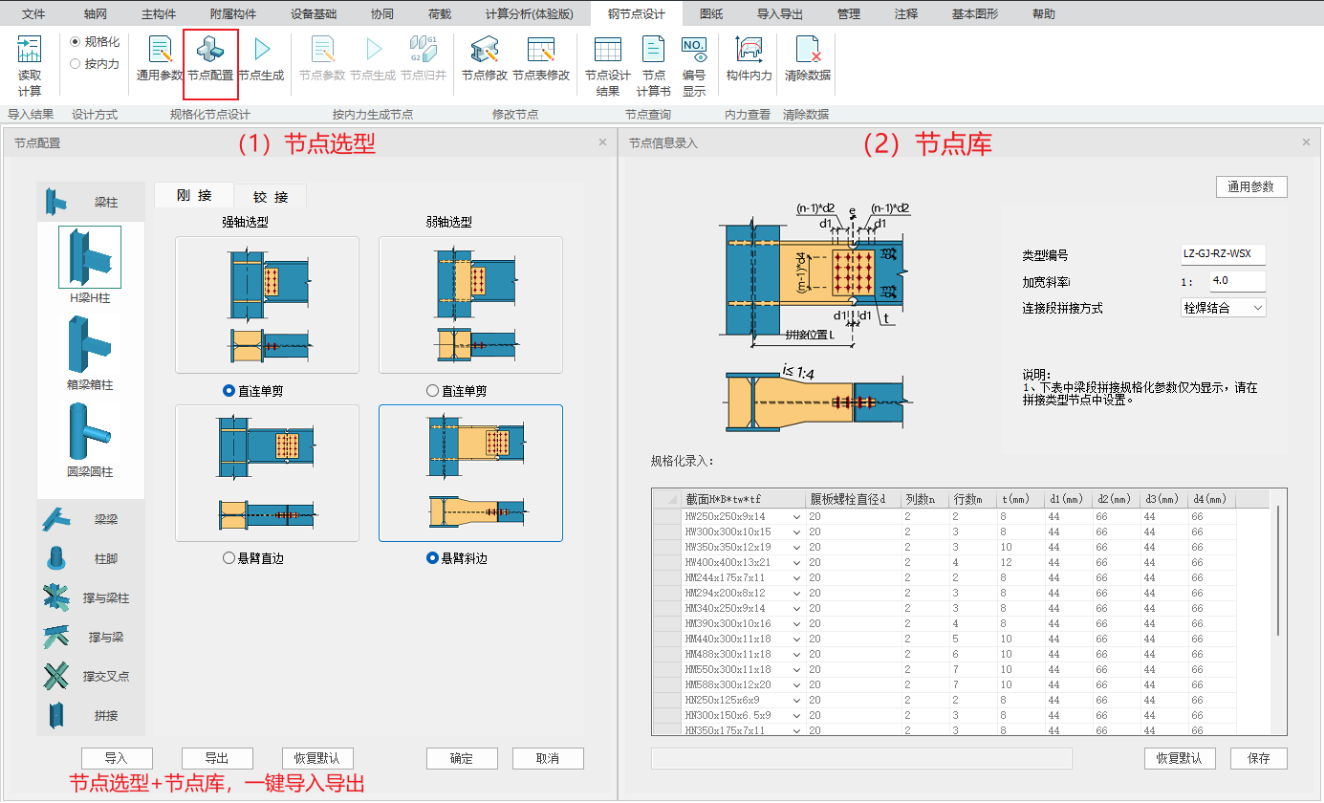This screenshot has height=803, width=1324.
Task: Open the 图纸 ribbon tab
Action: pos(711,14)
